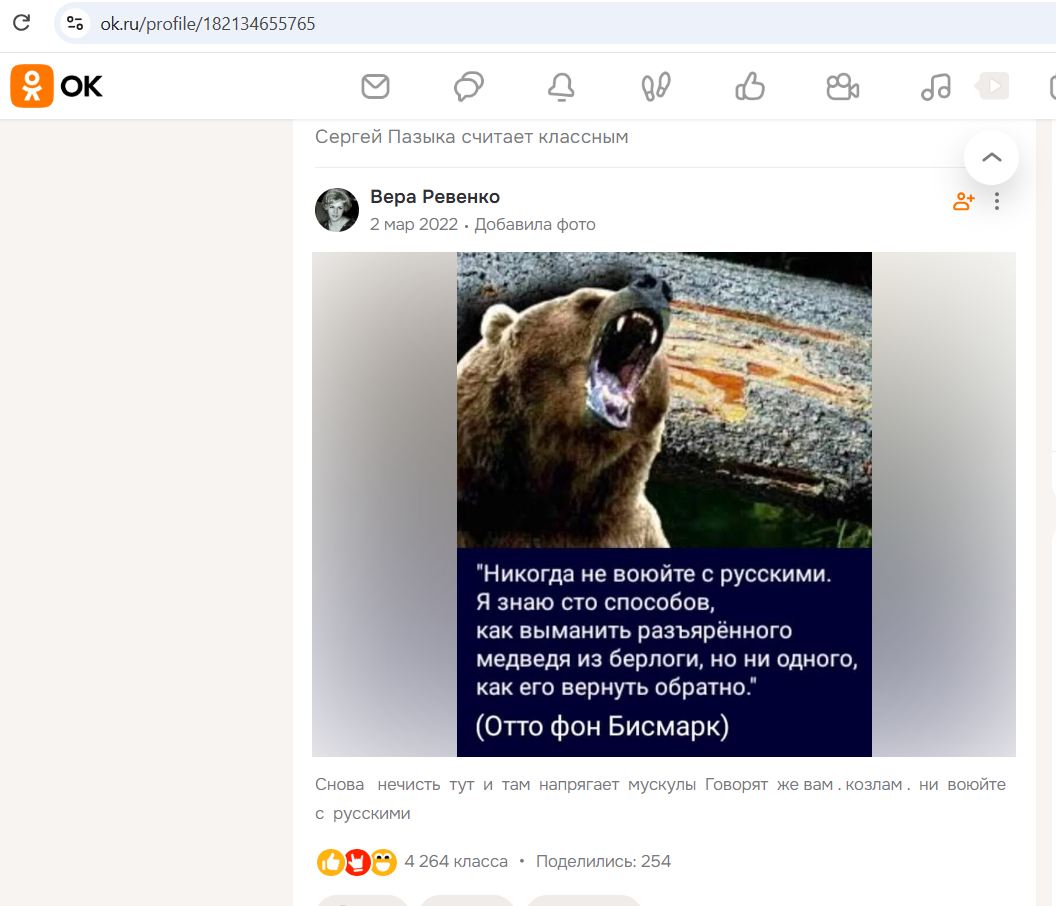The width and height of the screenshot is (1056, 906).
Task: Open Video camera icon
Action: point(843,87)
